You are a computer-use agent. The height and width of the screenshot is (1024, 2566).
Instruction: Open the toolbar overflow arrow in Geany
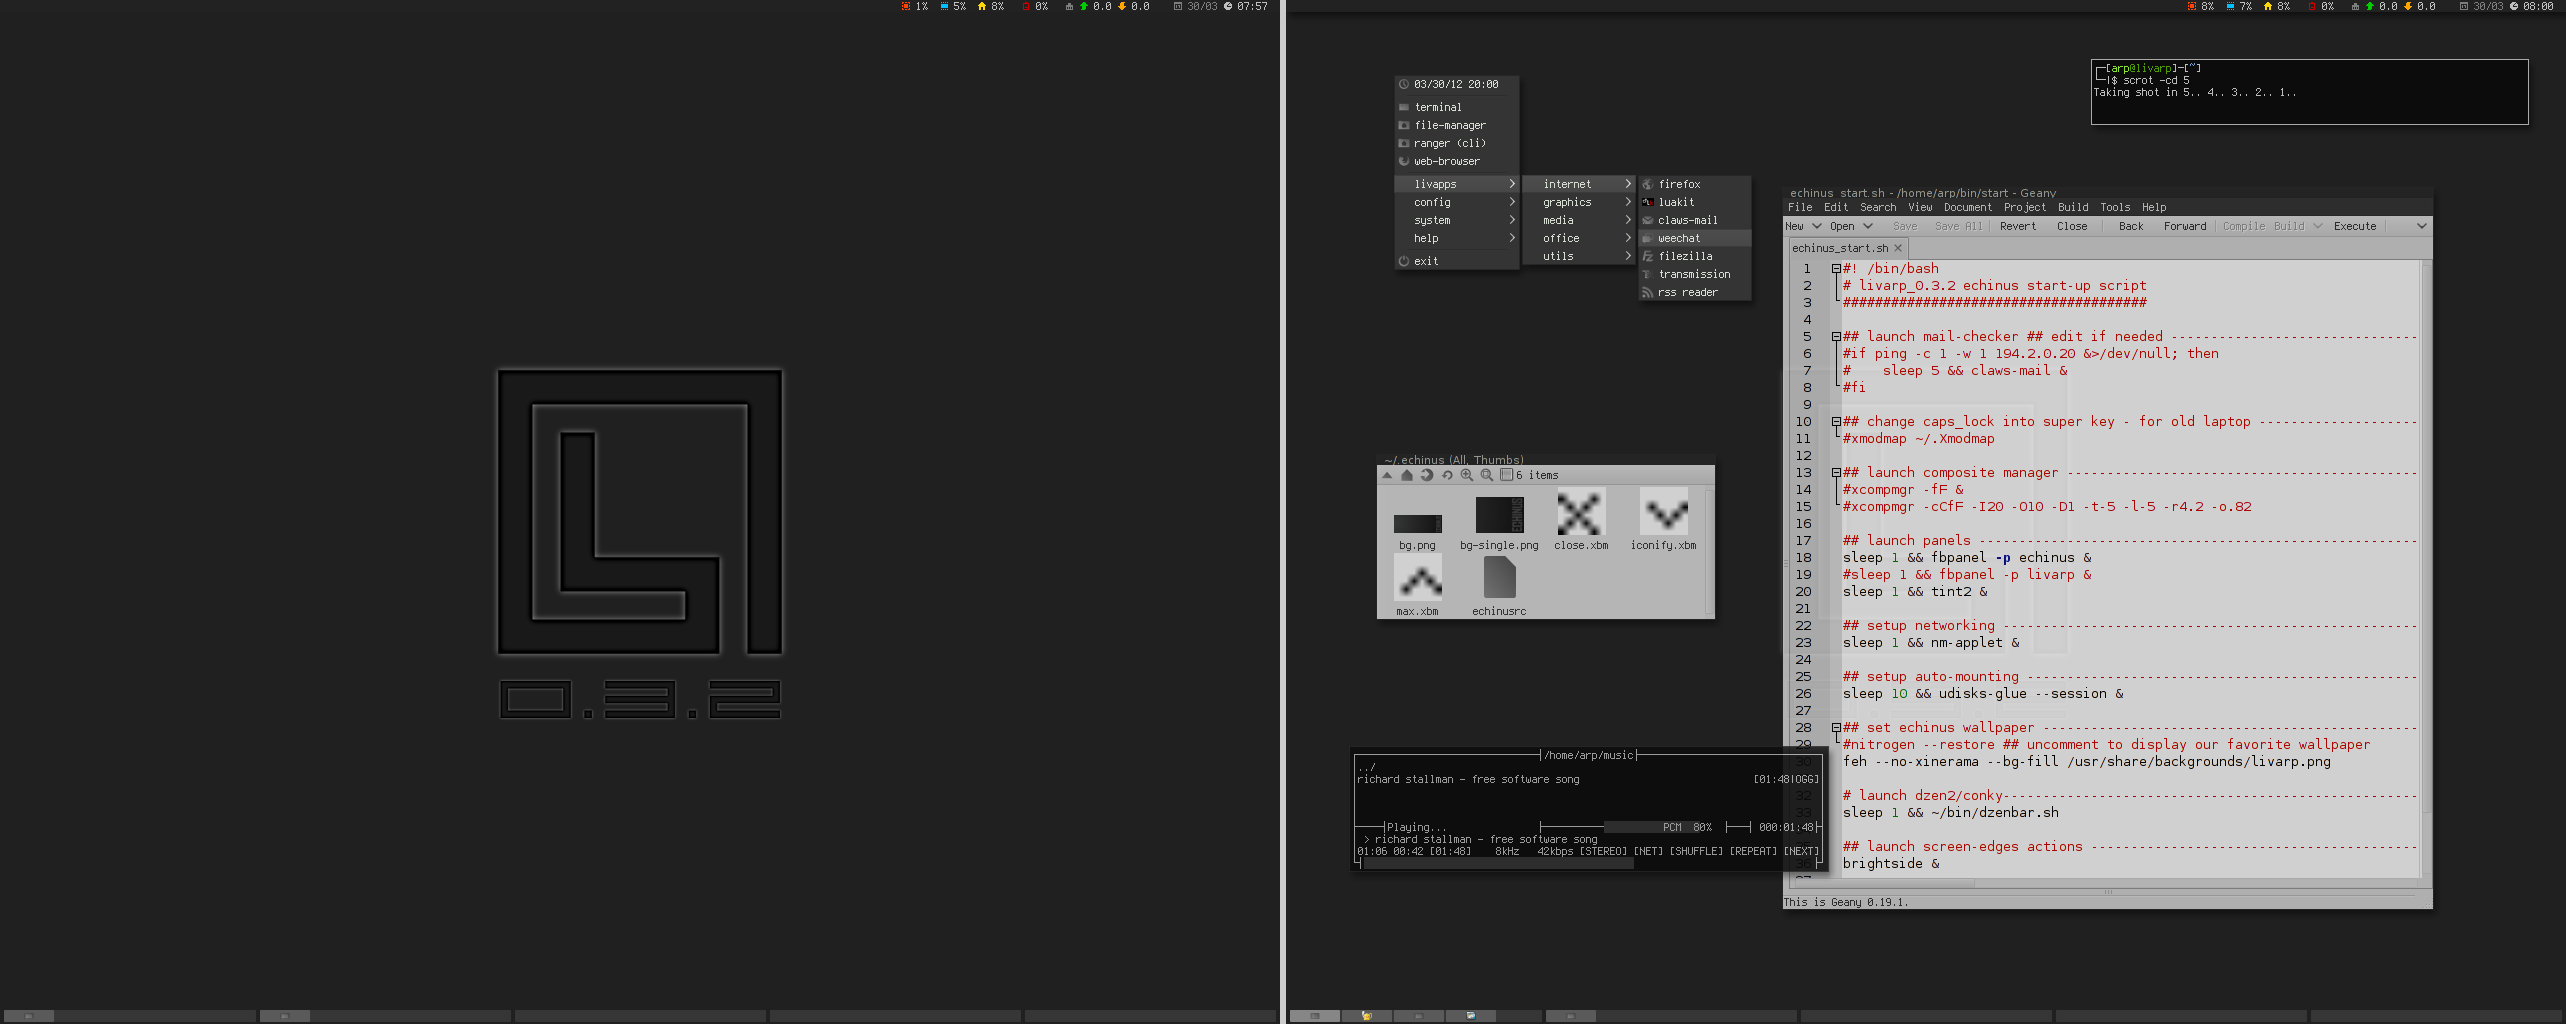click(x=2421, y=226)
